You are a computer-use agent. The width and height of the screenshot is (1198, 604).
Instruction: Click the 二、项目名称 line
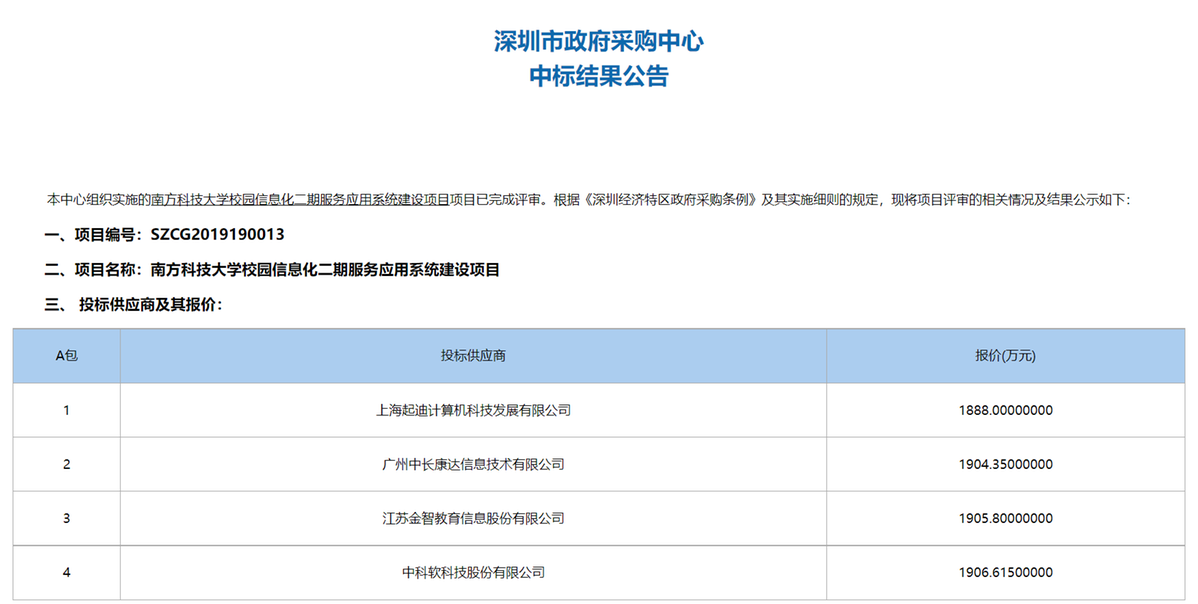tap(272, 270)
